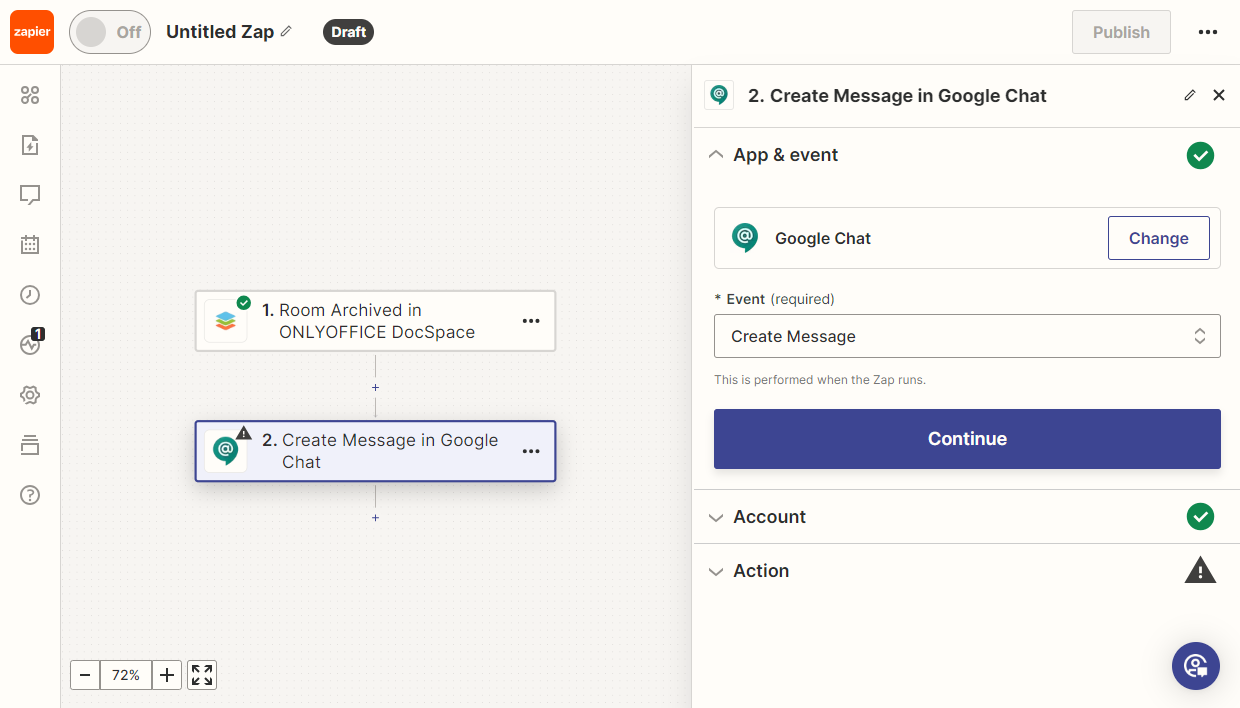Open the settings gear in the sidebar
The width and height of the screenshot is (1240, 708).
coord(30,395)
